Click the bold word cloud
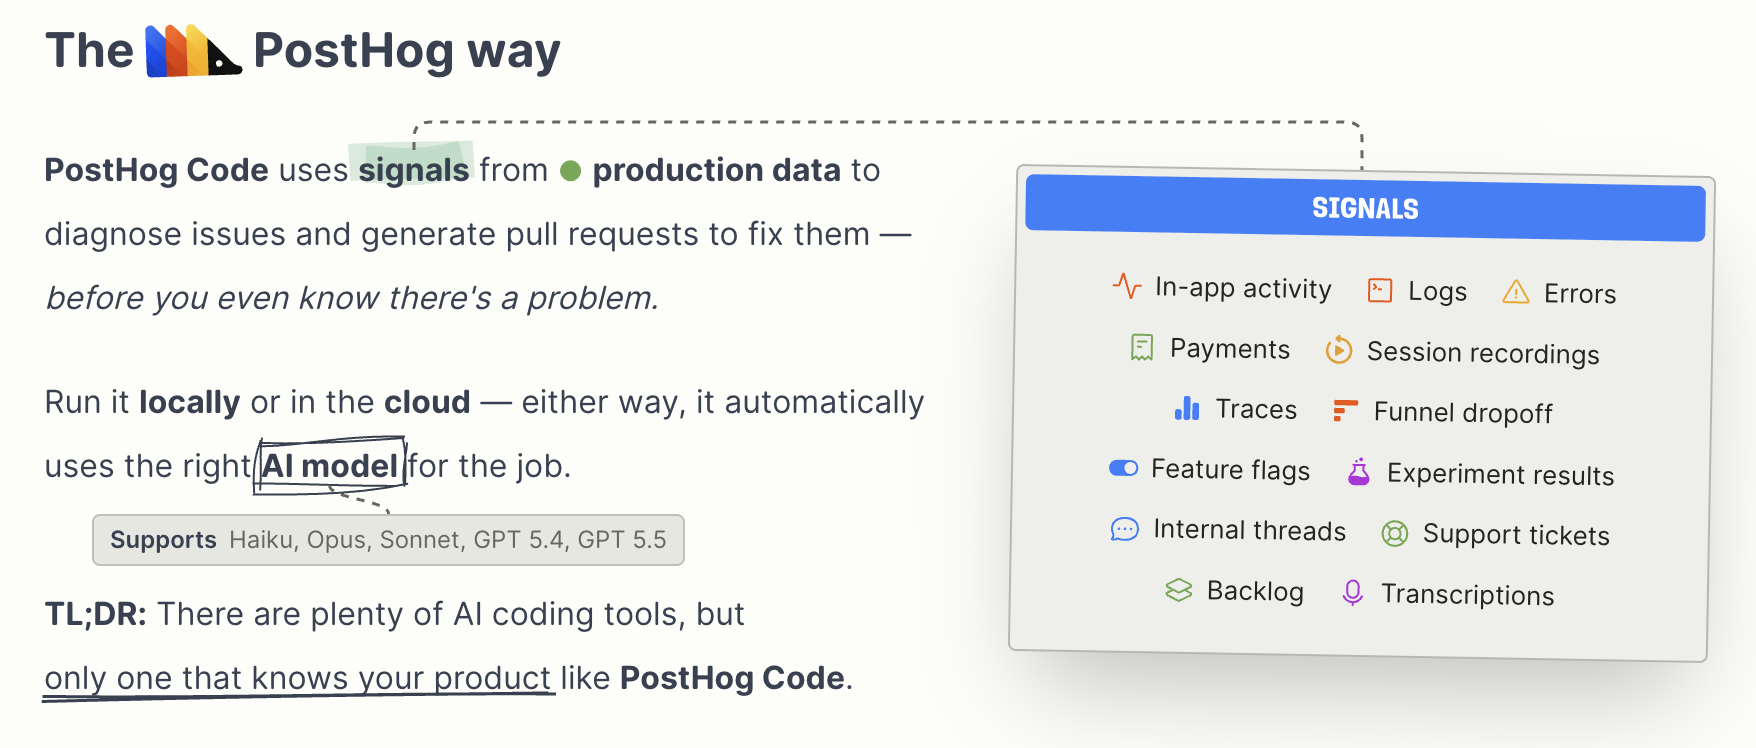Image resolution: width=1756 pixels, height=748 pixels. (x=427, y=402)
